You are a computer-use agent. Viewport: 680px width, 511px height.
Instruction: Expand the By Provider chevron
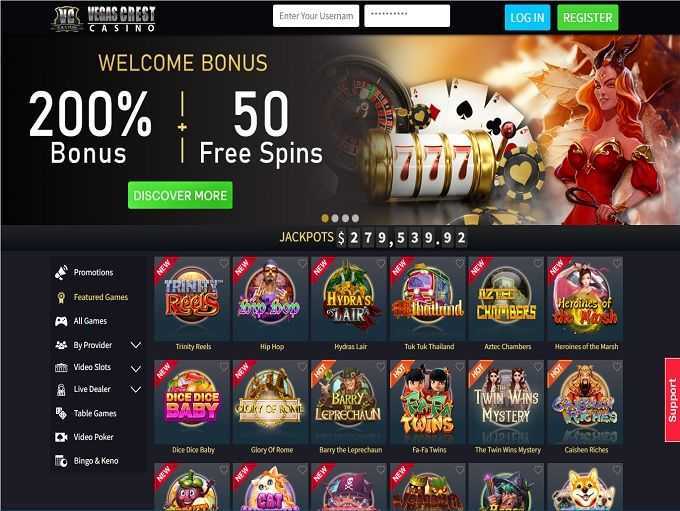click(136, 345)
